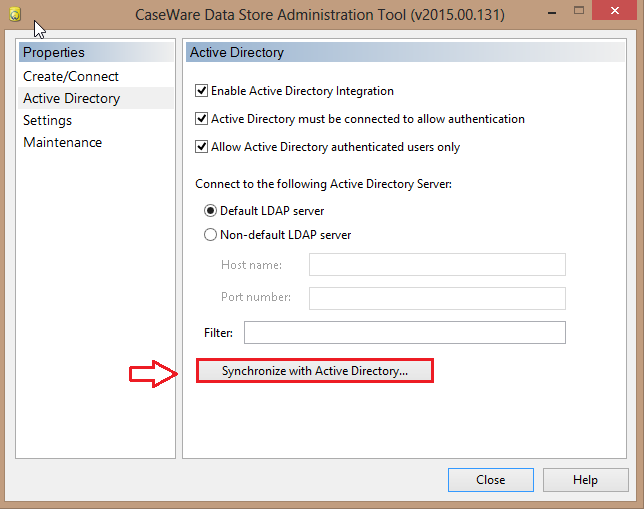Select the Default LDAP server radio button
The image size is (644, 509).
210,211
